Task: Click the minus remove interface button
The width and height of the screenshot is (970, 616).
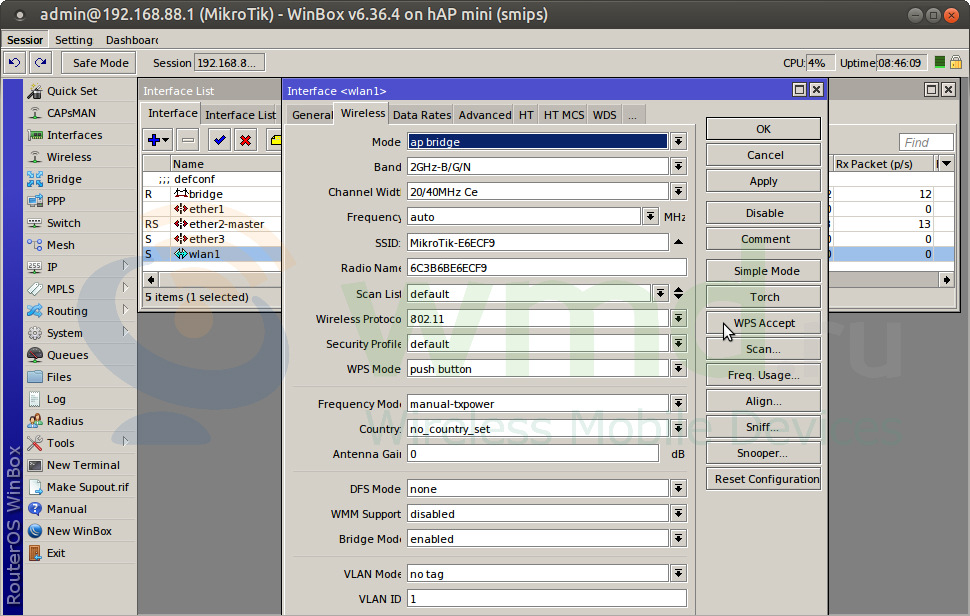Action: (x=188, y=140)
